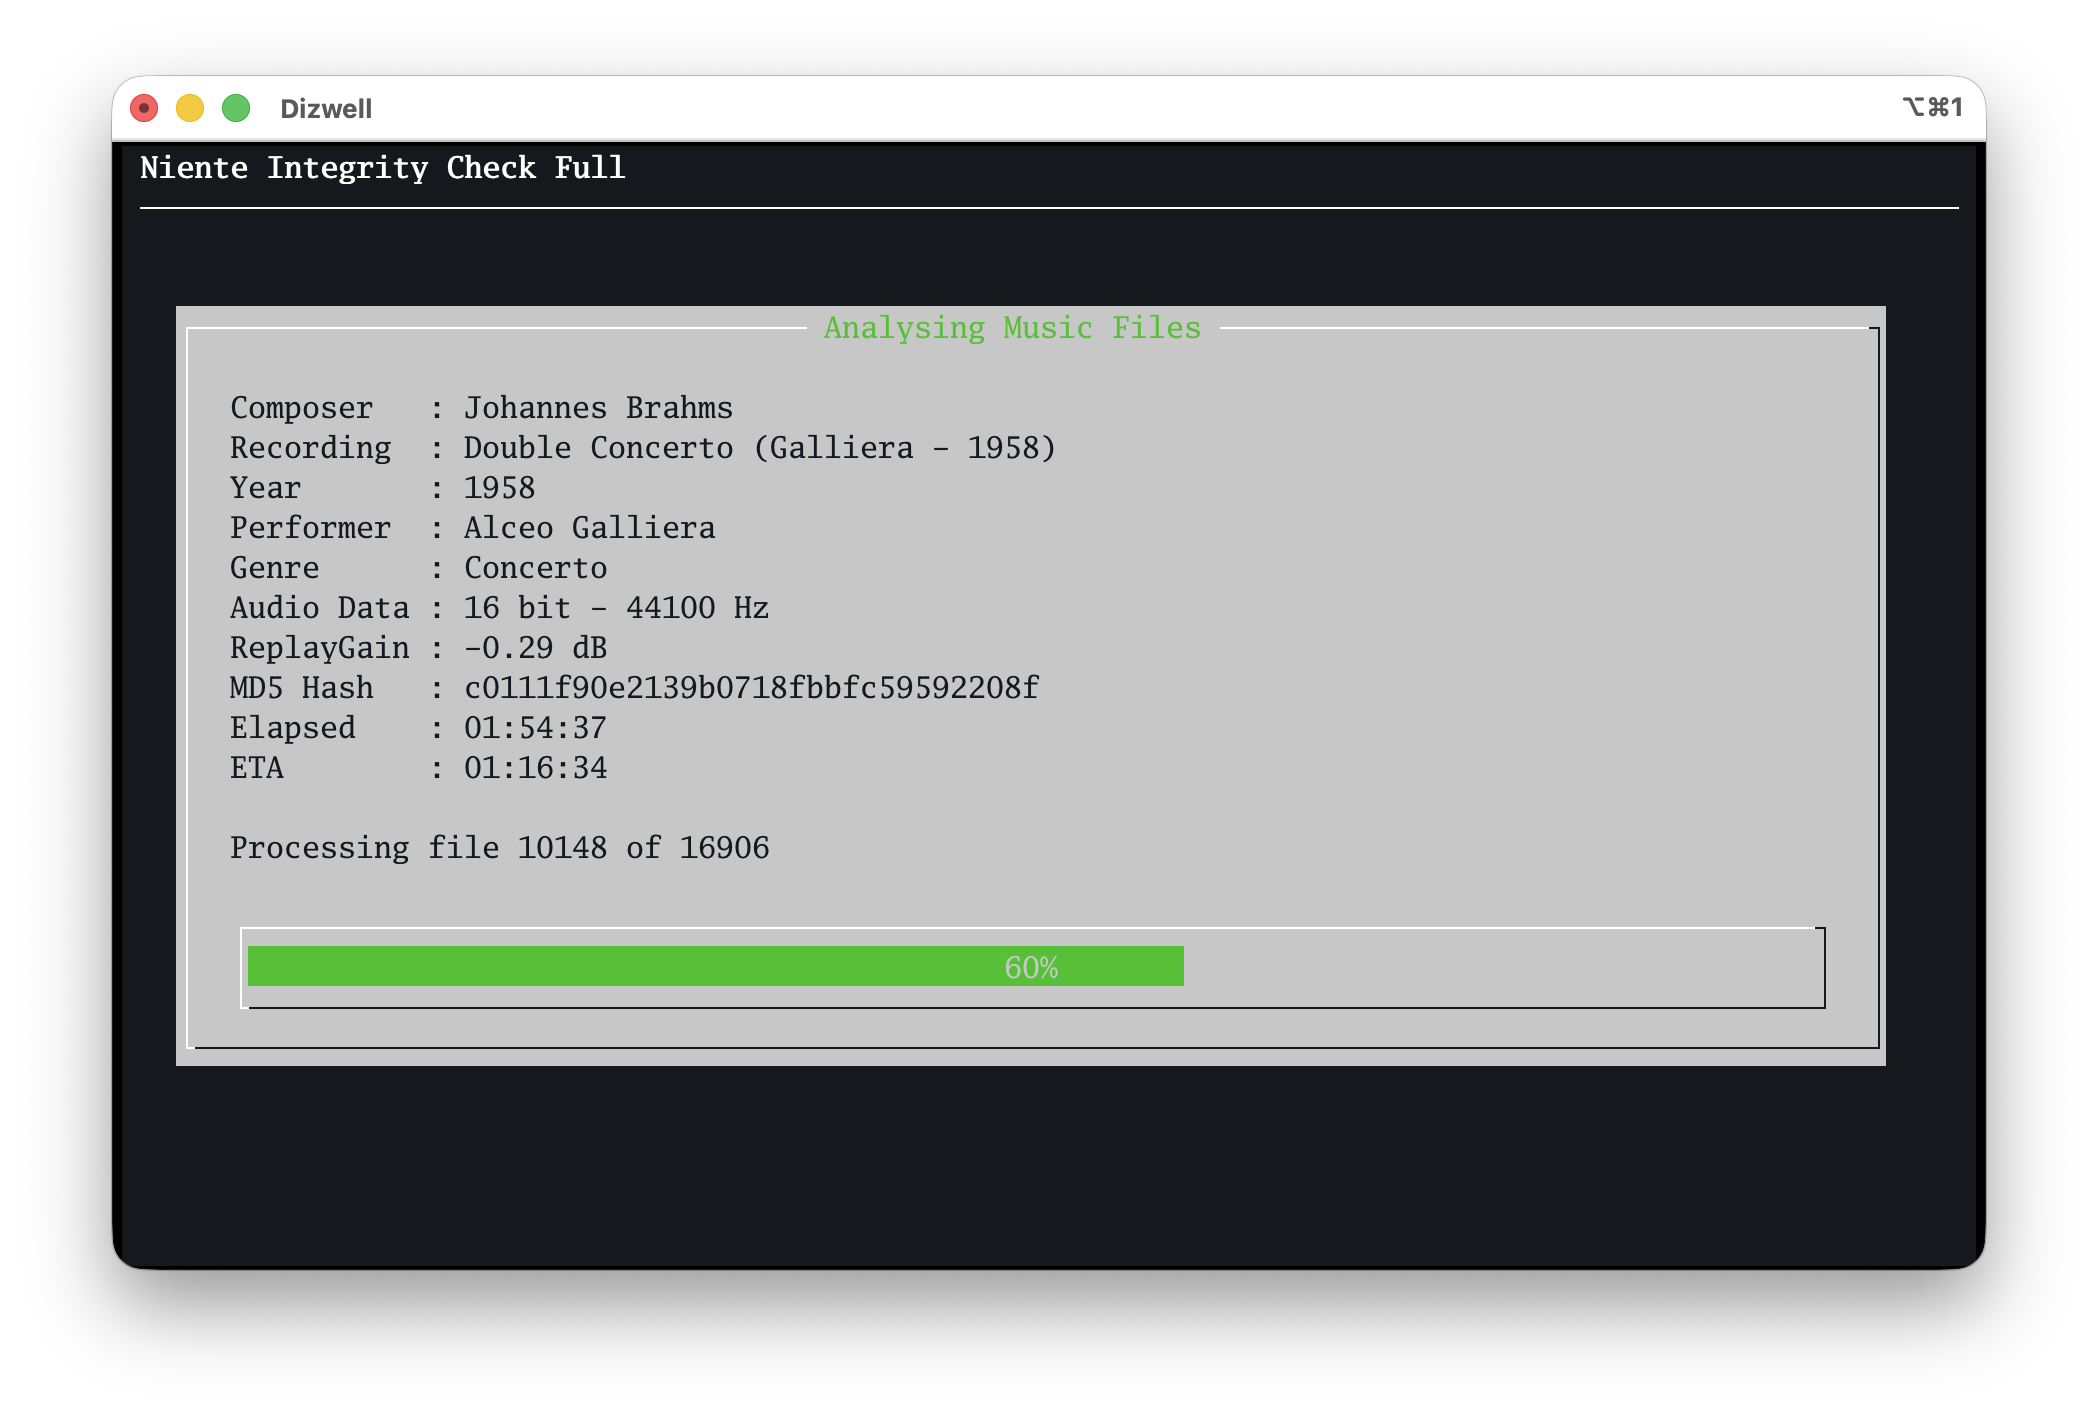Click the Analysing Music Files panel title
2098x1418 pixels.
[x=1012, y=328]
